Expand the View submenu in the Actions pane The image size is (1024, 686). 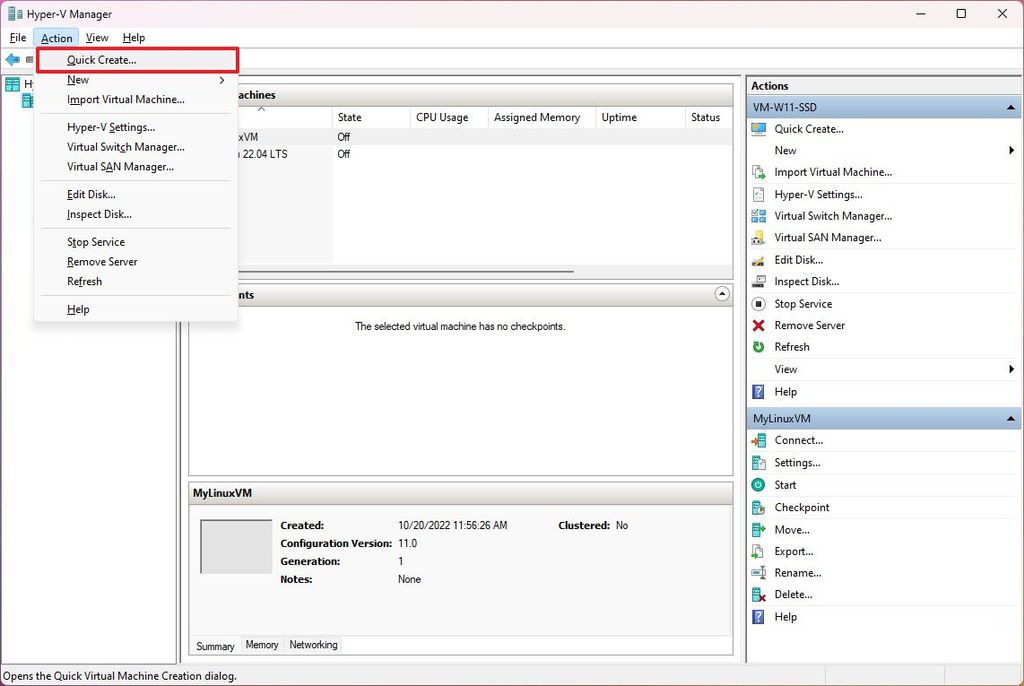[786, 368]
